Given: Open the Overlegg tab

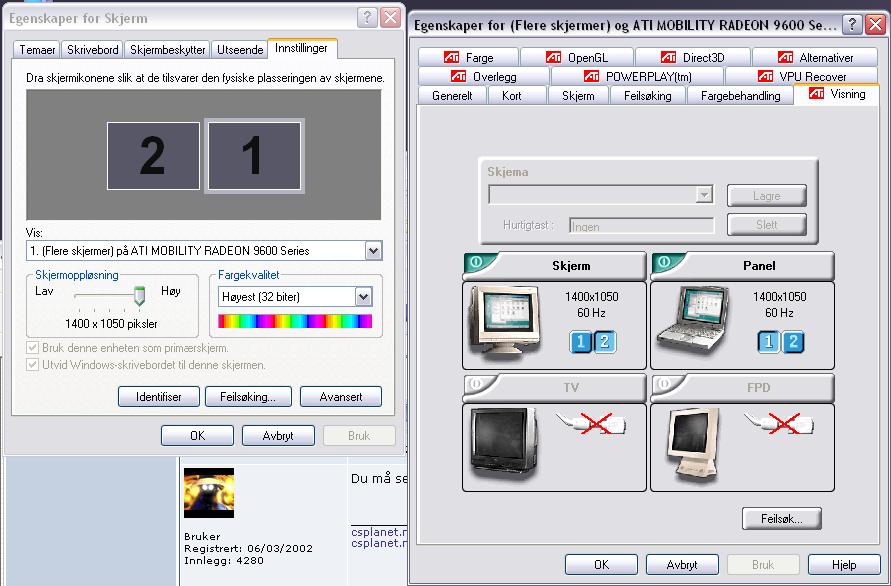Looking at the screenshot, I should [484, 76].
